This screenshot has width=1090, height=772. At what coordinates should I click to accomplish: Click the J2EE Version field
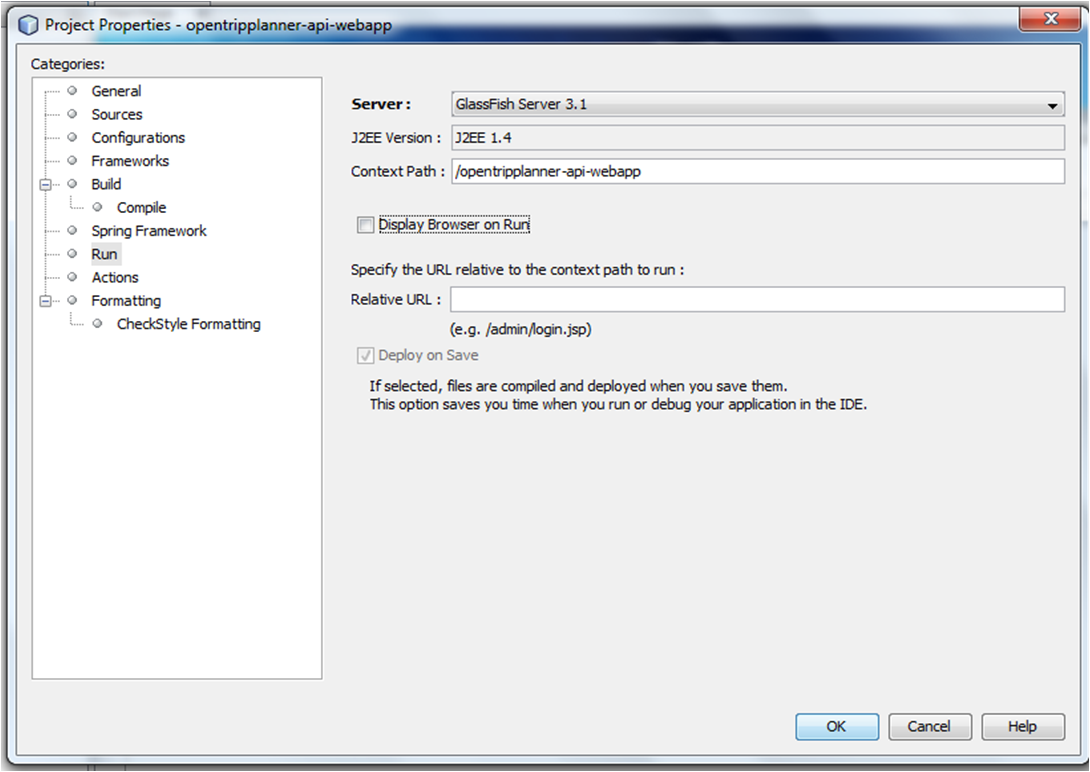[757, 138]
